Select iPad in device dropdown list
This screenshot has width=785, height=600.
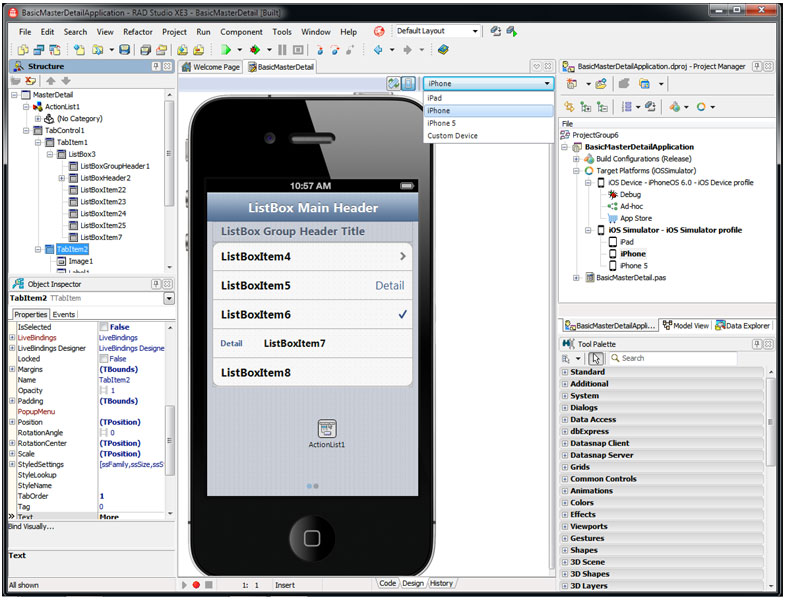coord(488,98)
